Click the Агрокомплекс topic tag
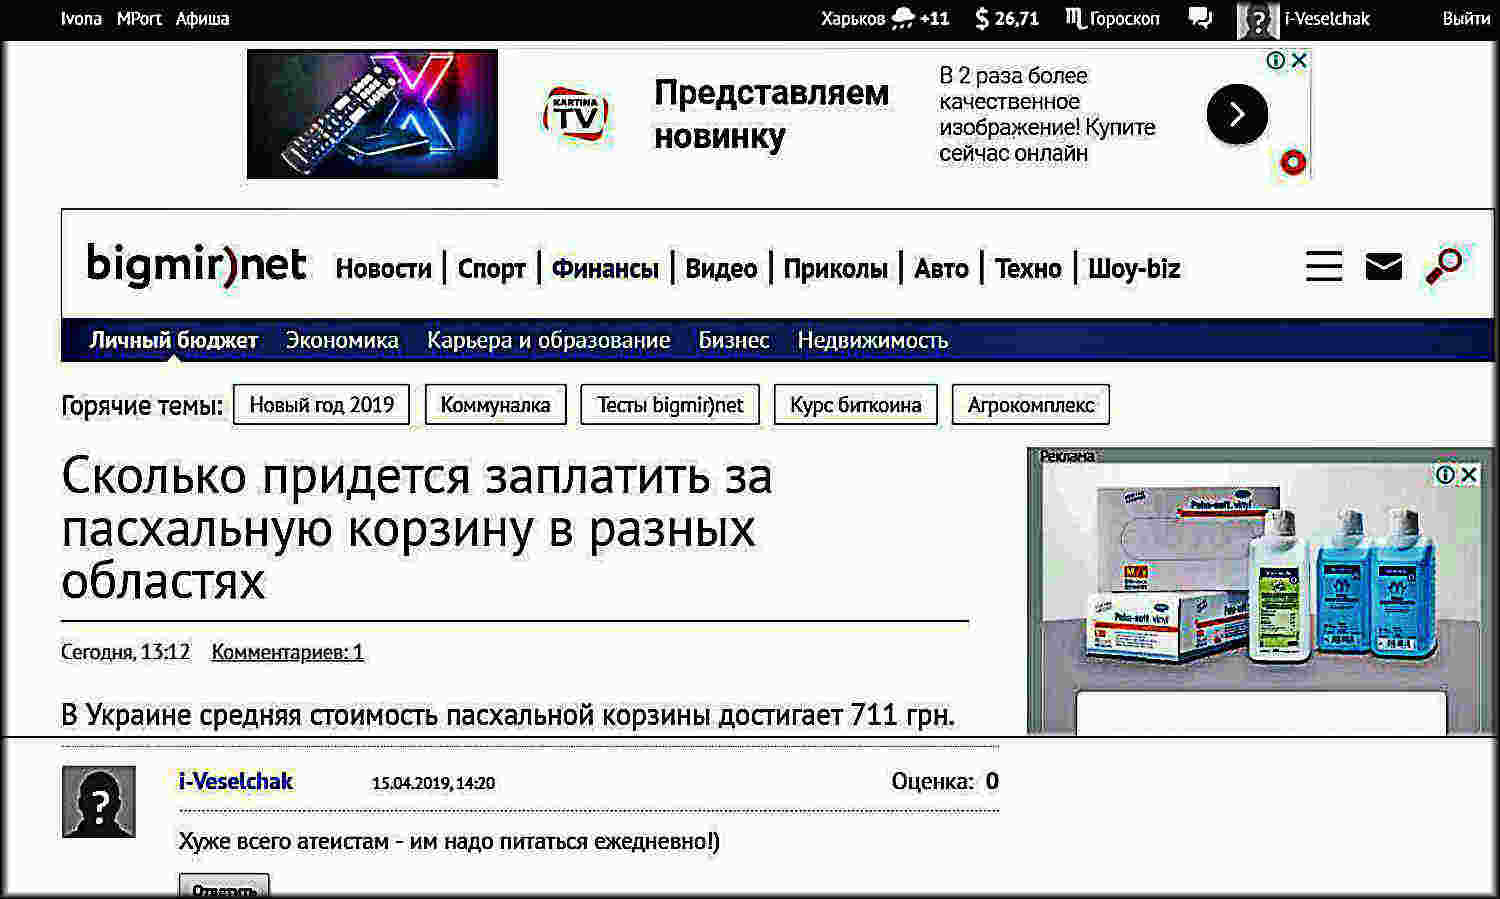 [1030, 405]
